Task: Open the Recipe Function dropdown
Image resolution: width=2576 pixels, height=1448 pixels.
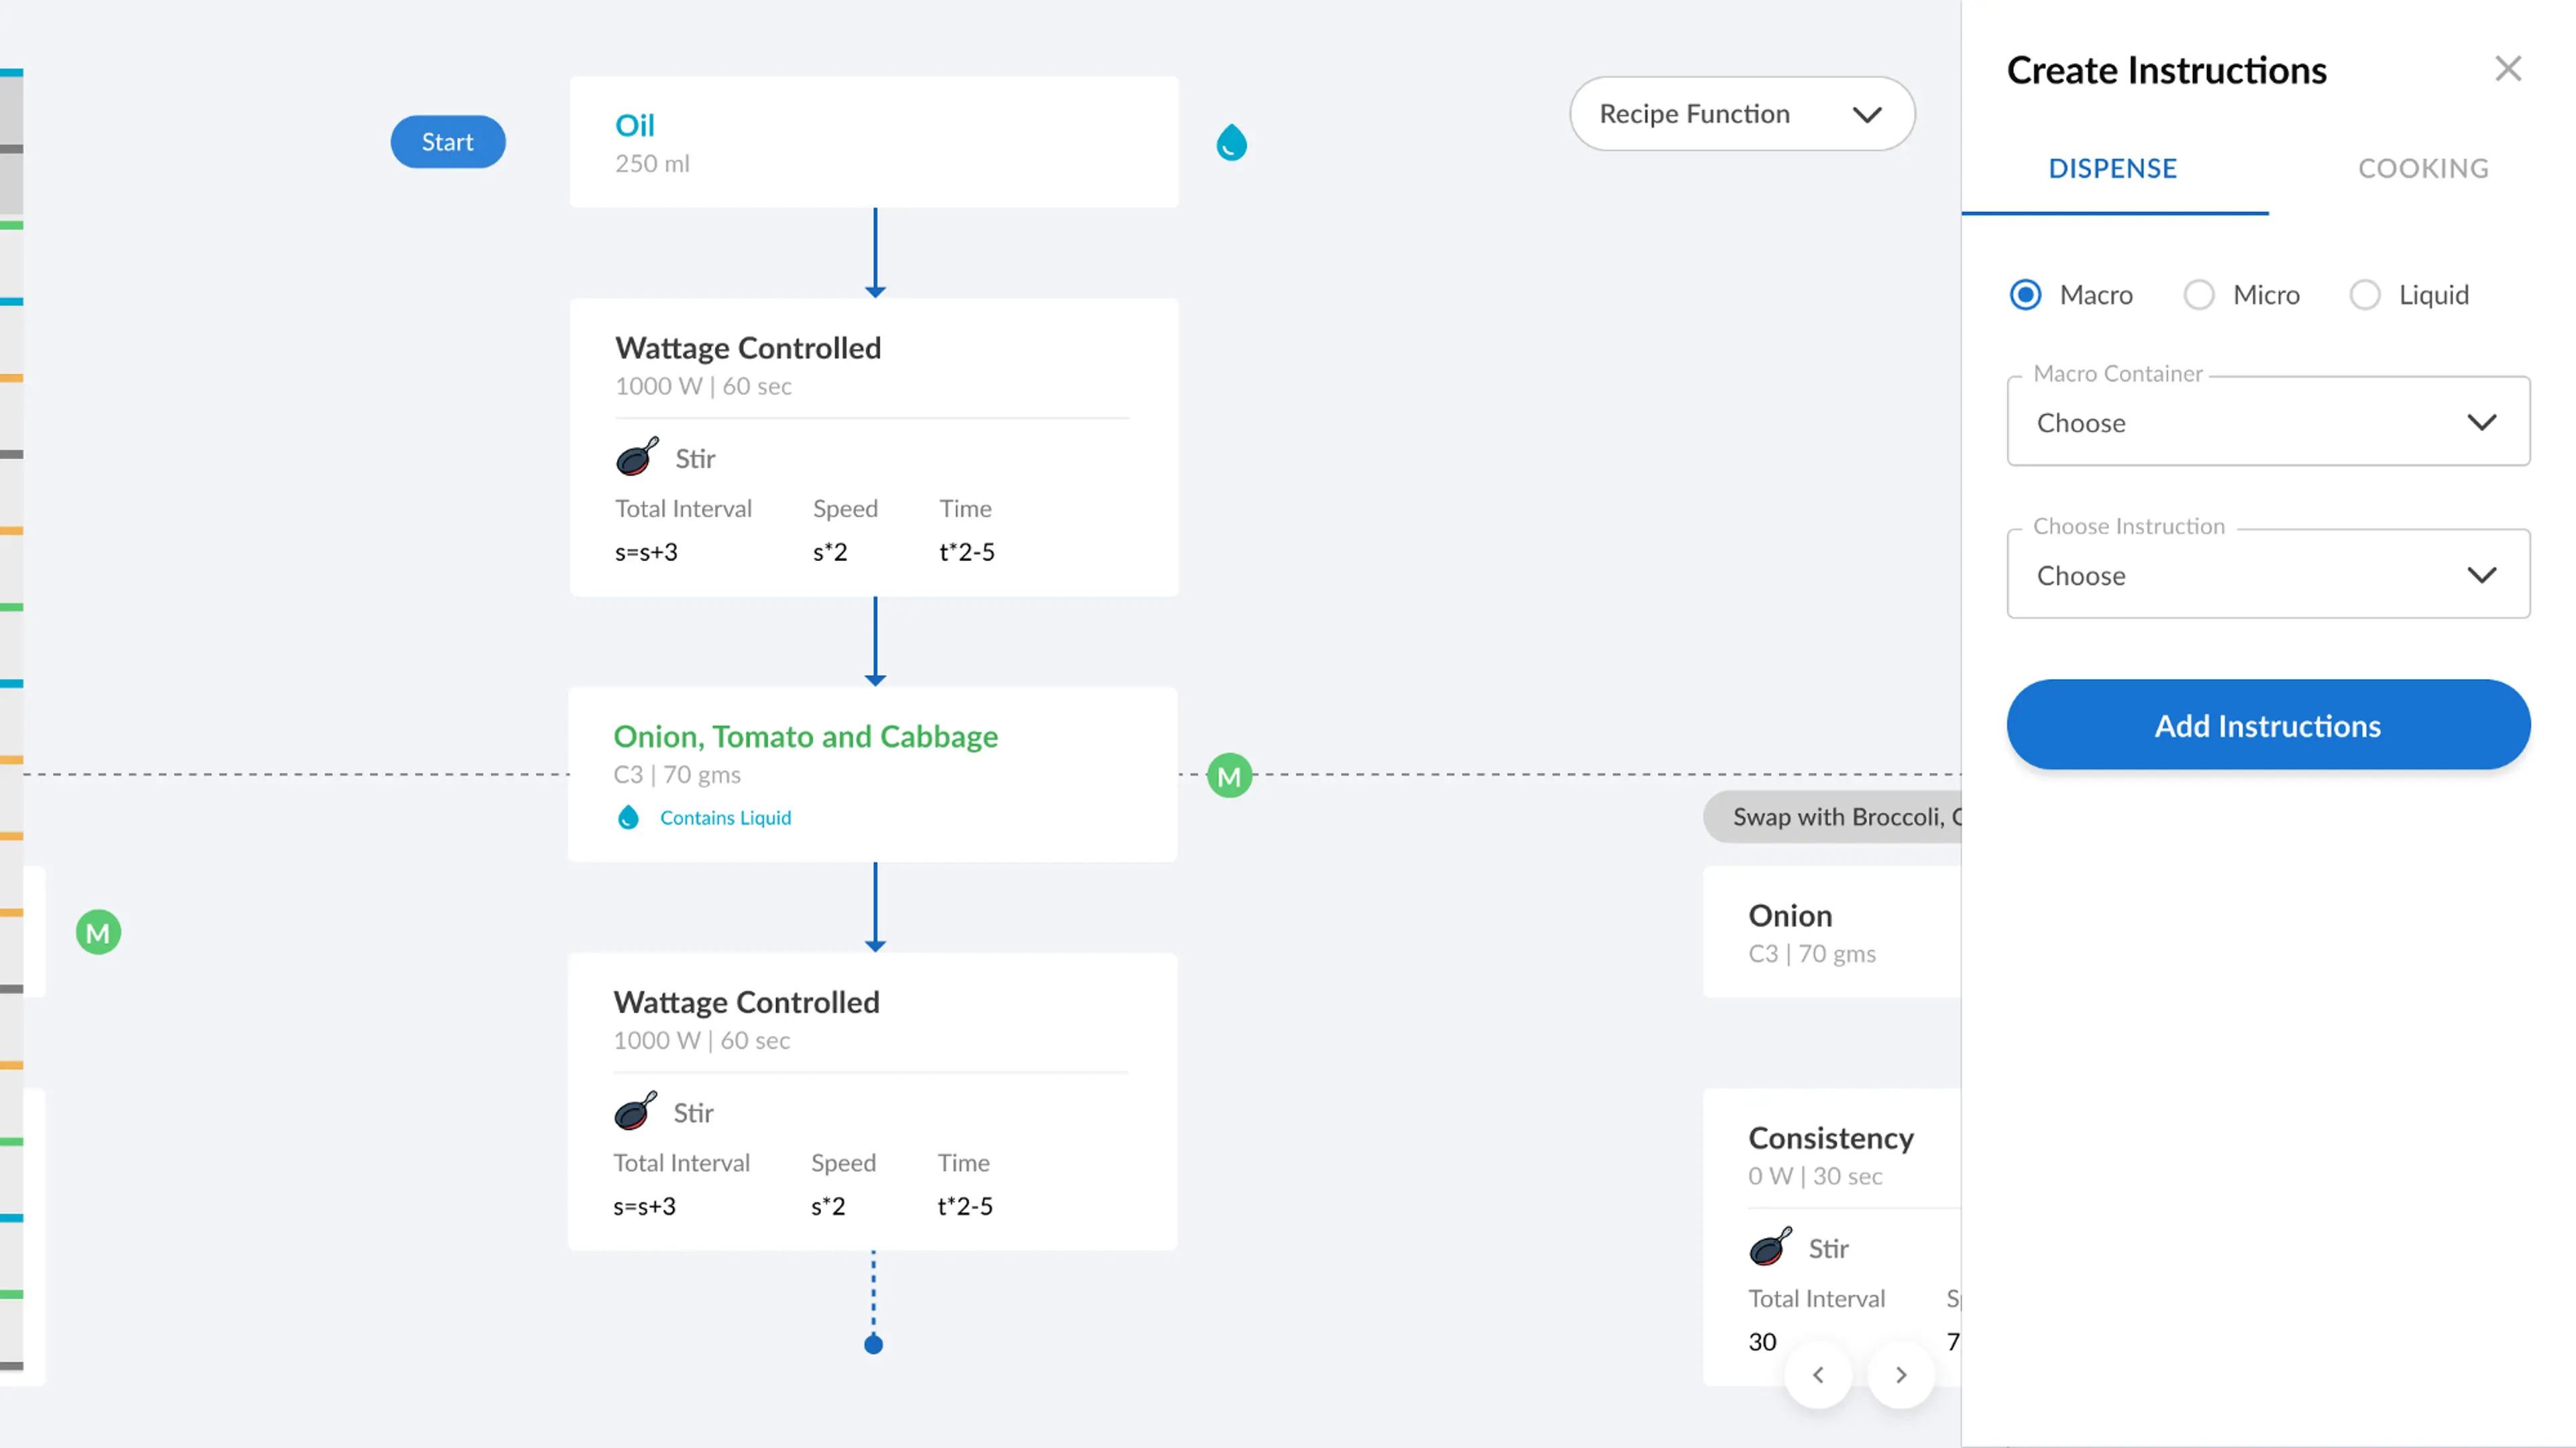Action: tap(1741, 114)
